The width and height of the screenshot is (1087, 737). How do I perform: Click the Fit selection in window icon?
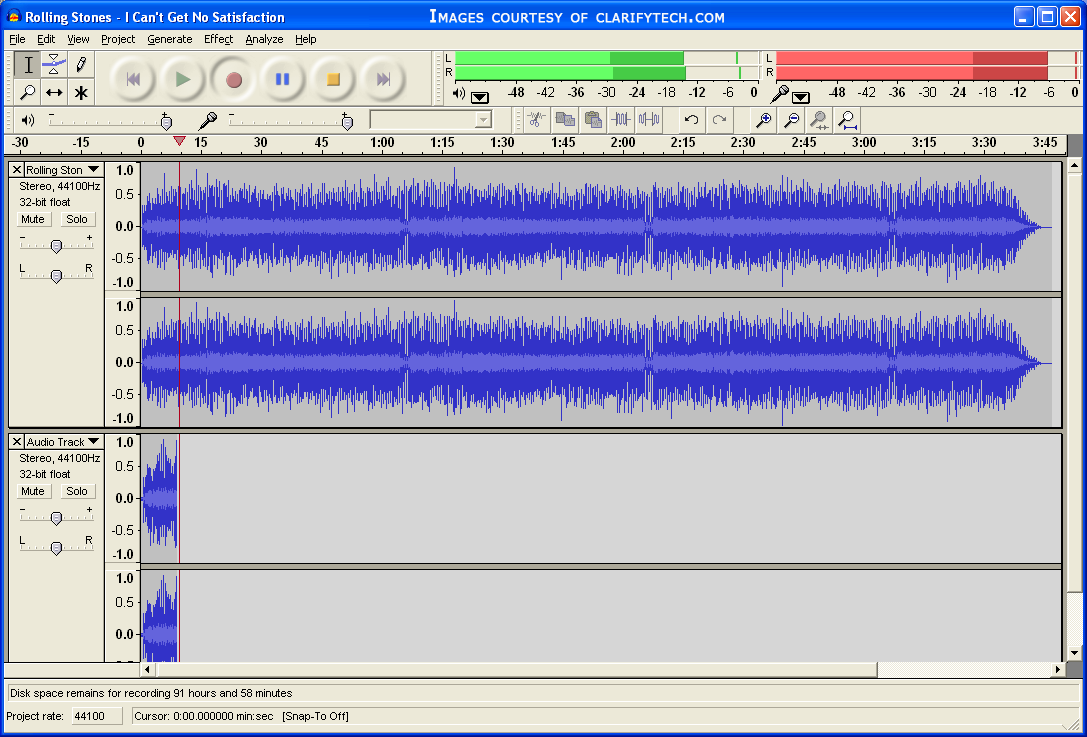click(x=819, y=120)
